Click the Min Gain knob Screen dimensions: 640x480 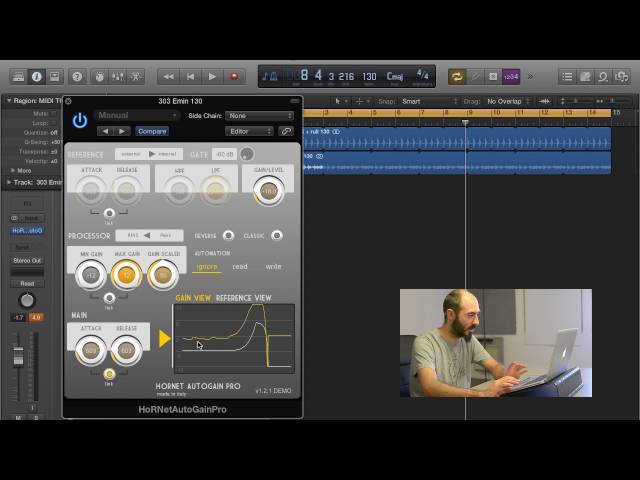pyautogui.click(x=91, y=275)
